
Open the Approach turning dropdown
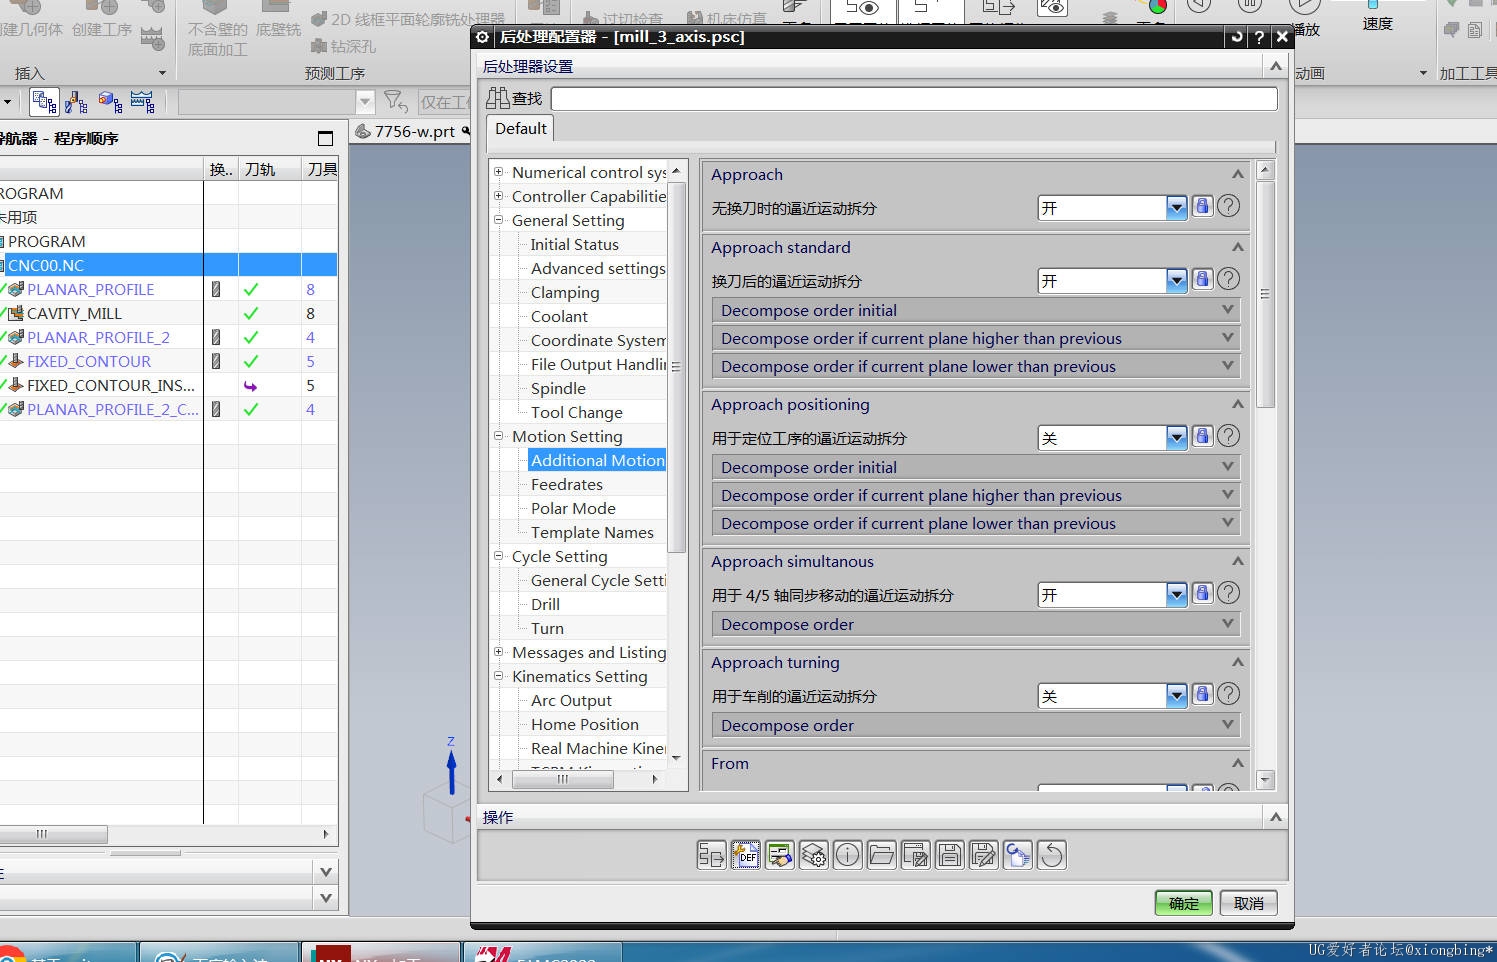1112,696
